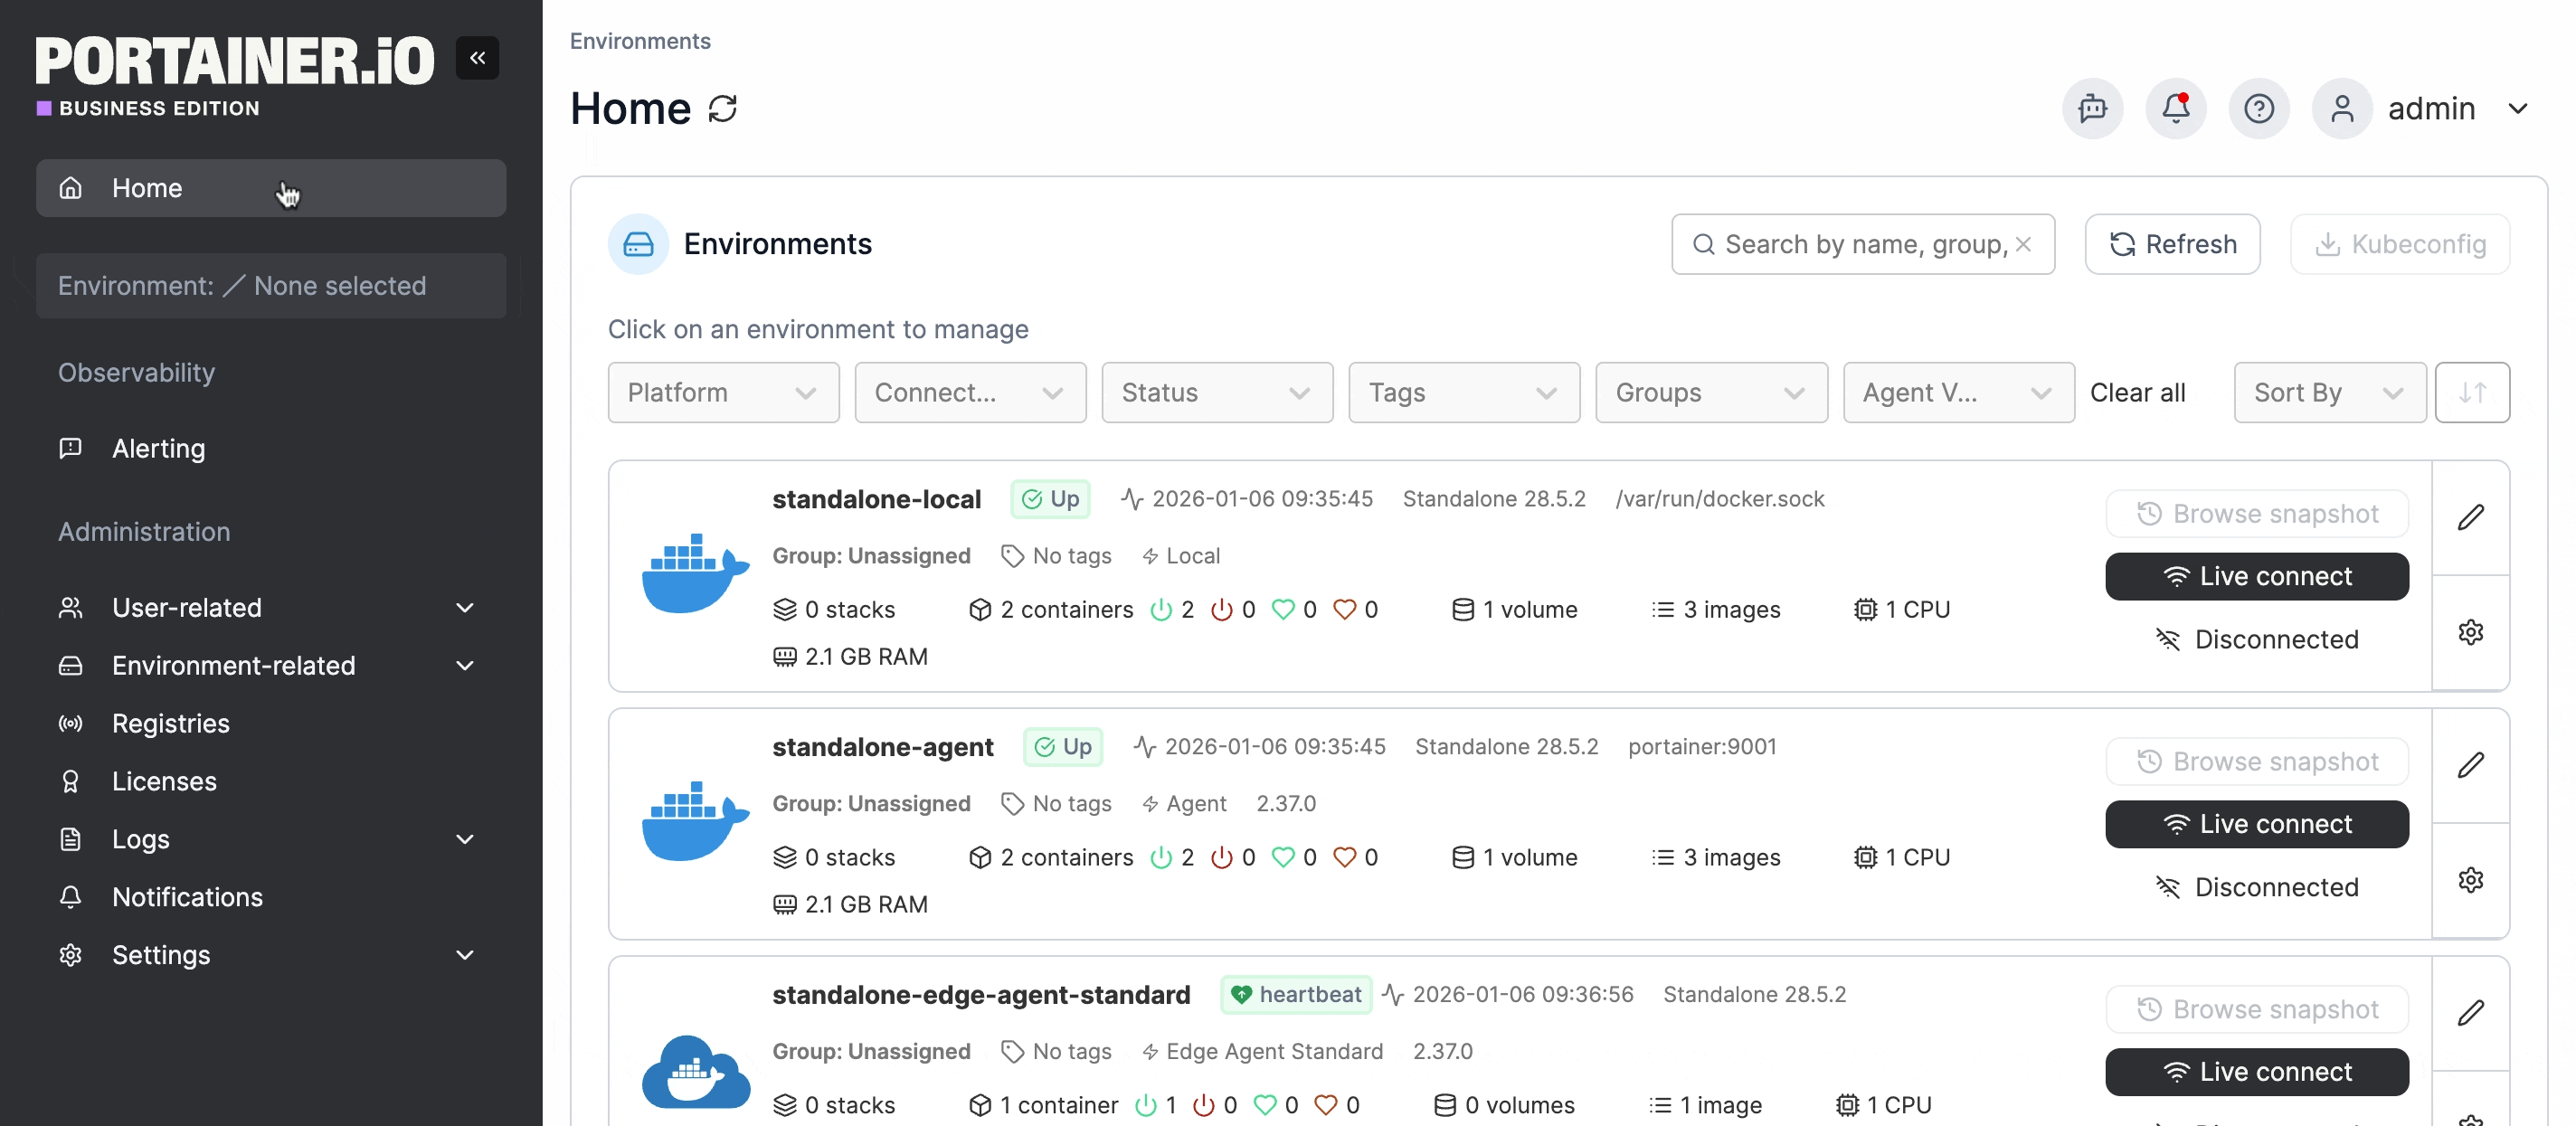Viewport: 2576px width, 1126px height.
Task: Open the AI assistant robot icon
Action: point(2092,108)
